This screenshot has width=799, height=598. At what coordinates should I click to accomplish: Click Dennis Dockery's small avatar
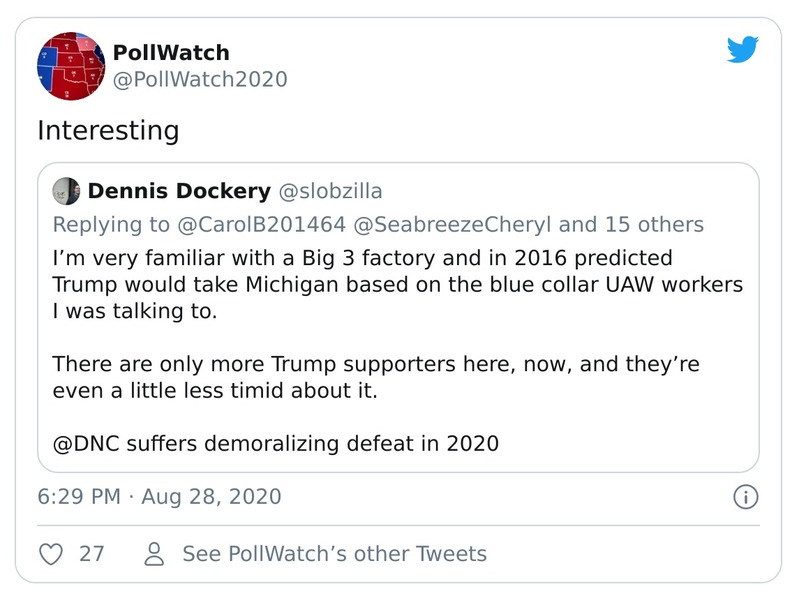tap(67, 191)
